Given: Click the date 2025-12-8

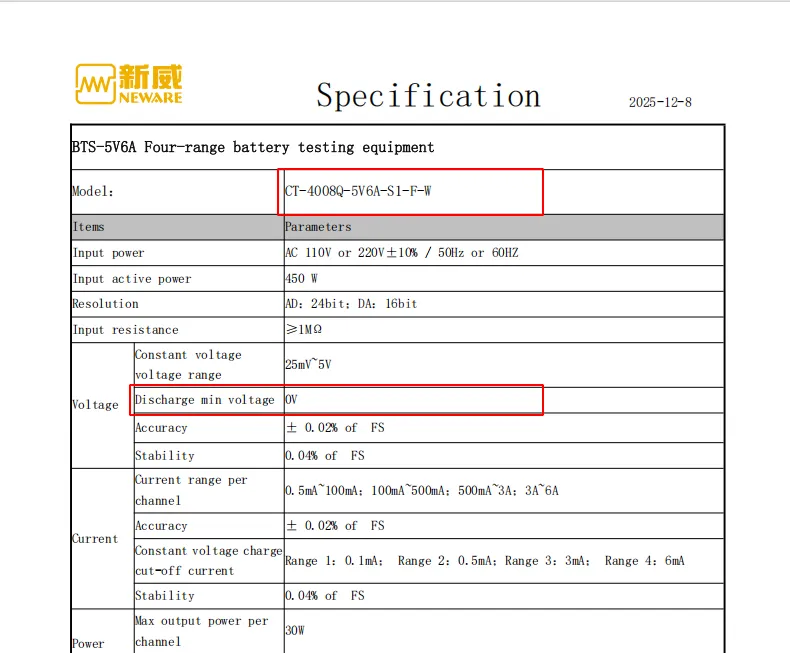Looking at the screenshot, I should (660, 102).
